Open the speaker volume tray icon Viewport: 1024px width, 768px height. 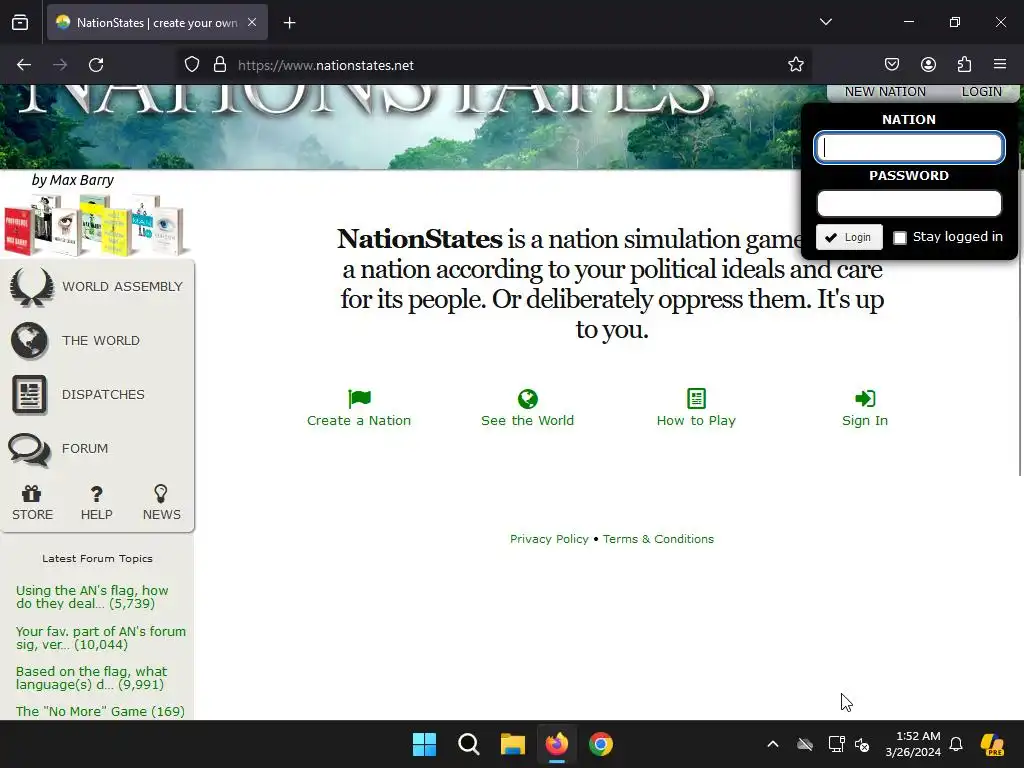tap(862, 744)
